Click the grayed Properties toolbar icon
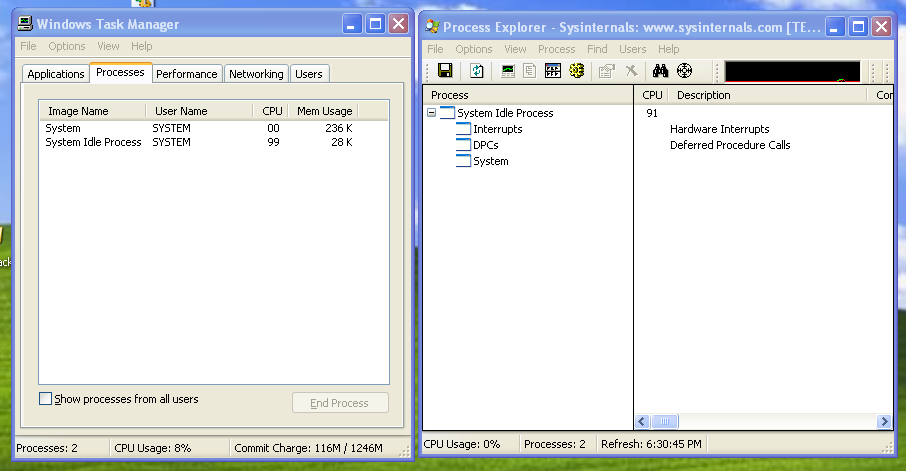 (606, 71)
